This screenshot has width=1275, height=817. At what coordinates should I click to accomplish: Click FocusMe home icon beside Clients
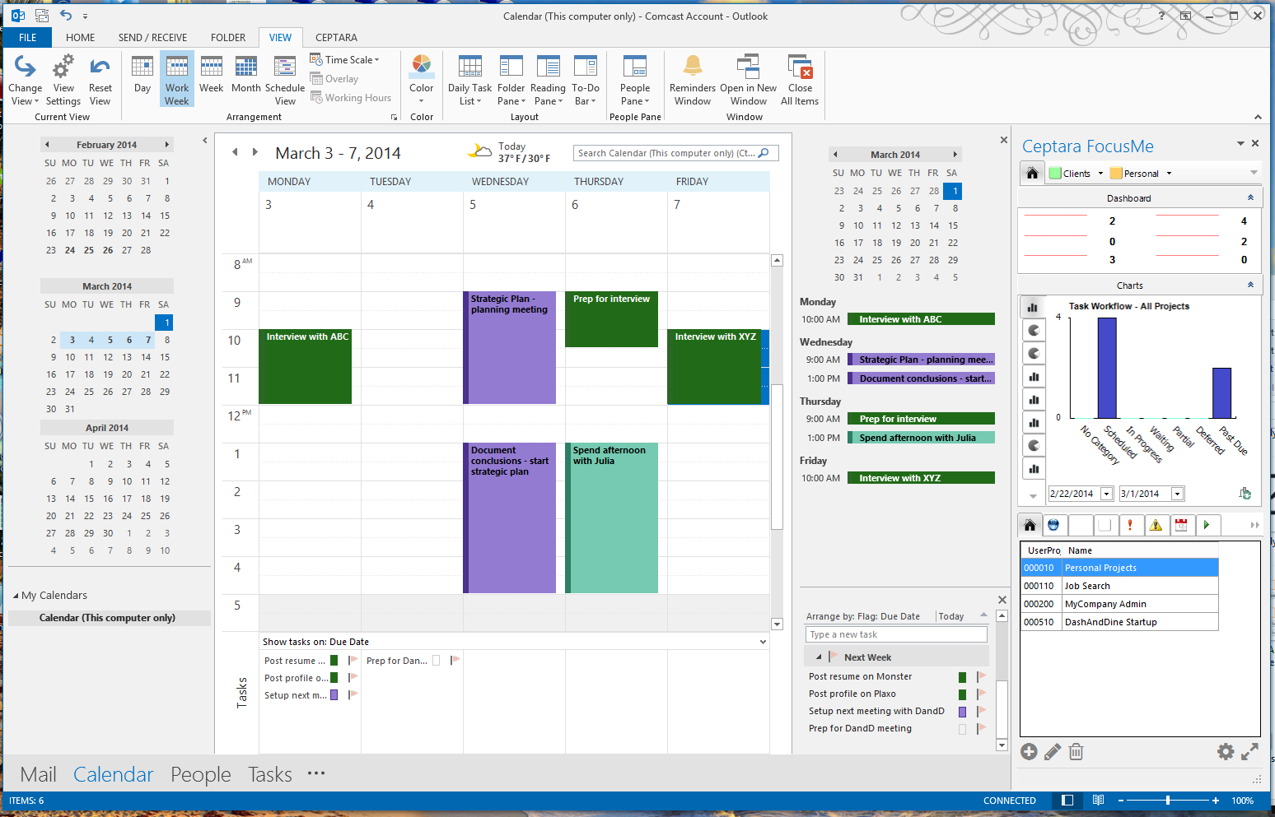coord(1032,173)
